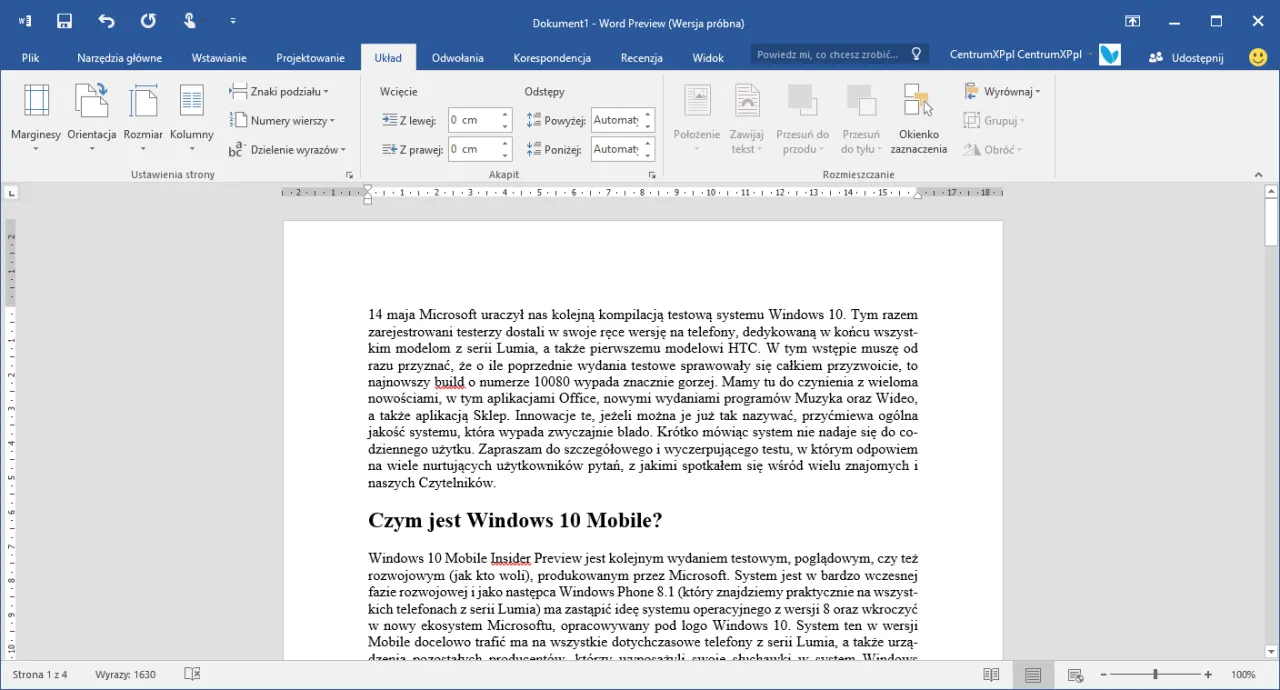Viewport: 1280px width, 690px height.
Task: Switch to Read Mode view
Action: tap(991, 675)
